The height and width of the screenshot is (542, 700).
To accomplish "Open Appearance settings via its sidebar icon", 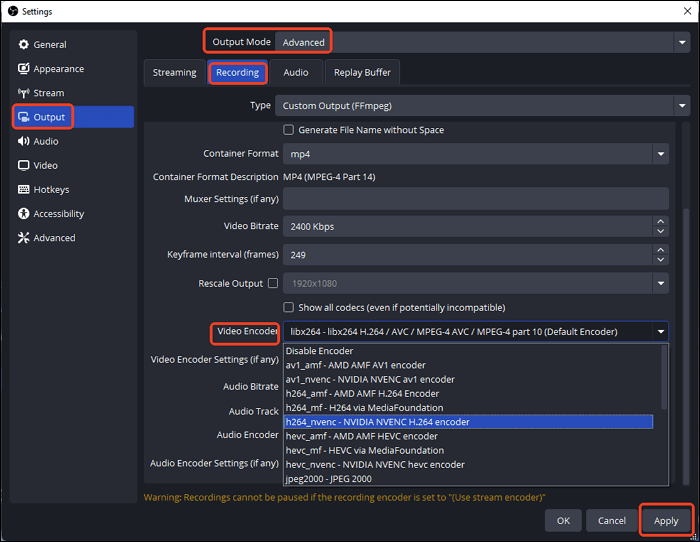I will coord(24,69).
